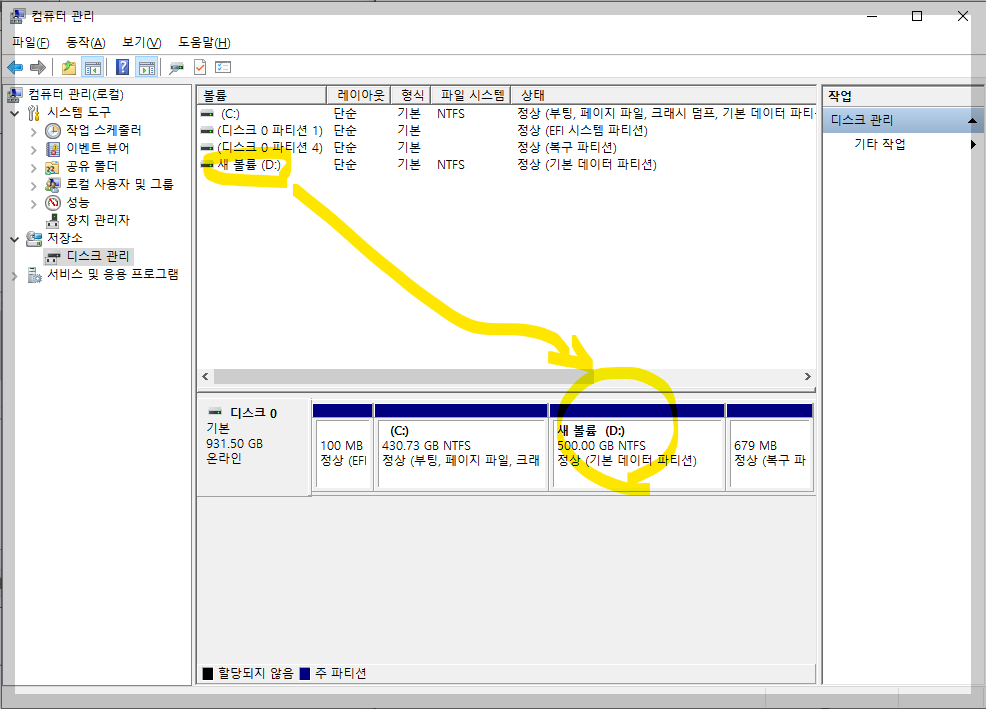Click the blue 주 파티션 legend swatch

coord(305,674)
